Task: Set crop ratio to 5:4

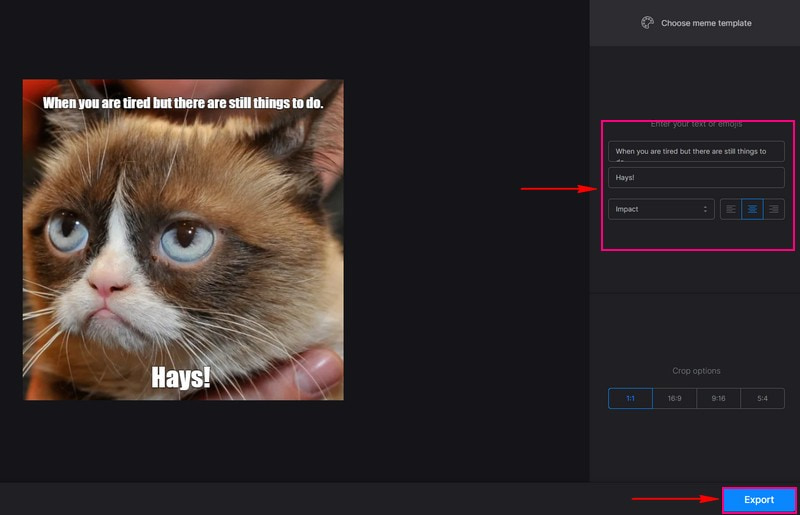Action: [762, 398]
